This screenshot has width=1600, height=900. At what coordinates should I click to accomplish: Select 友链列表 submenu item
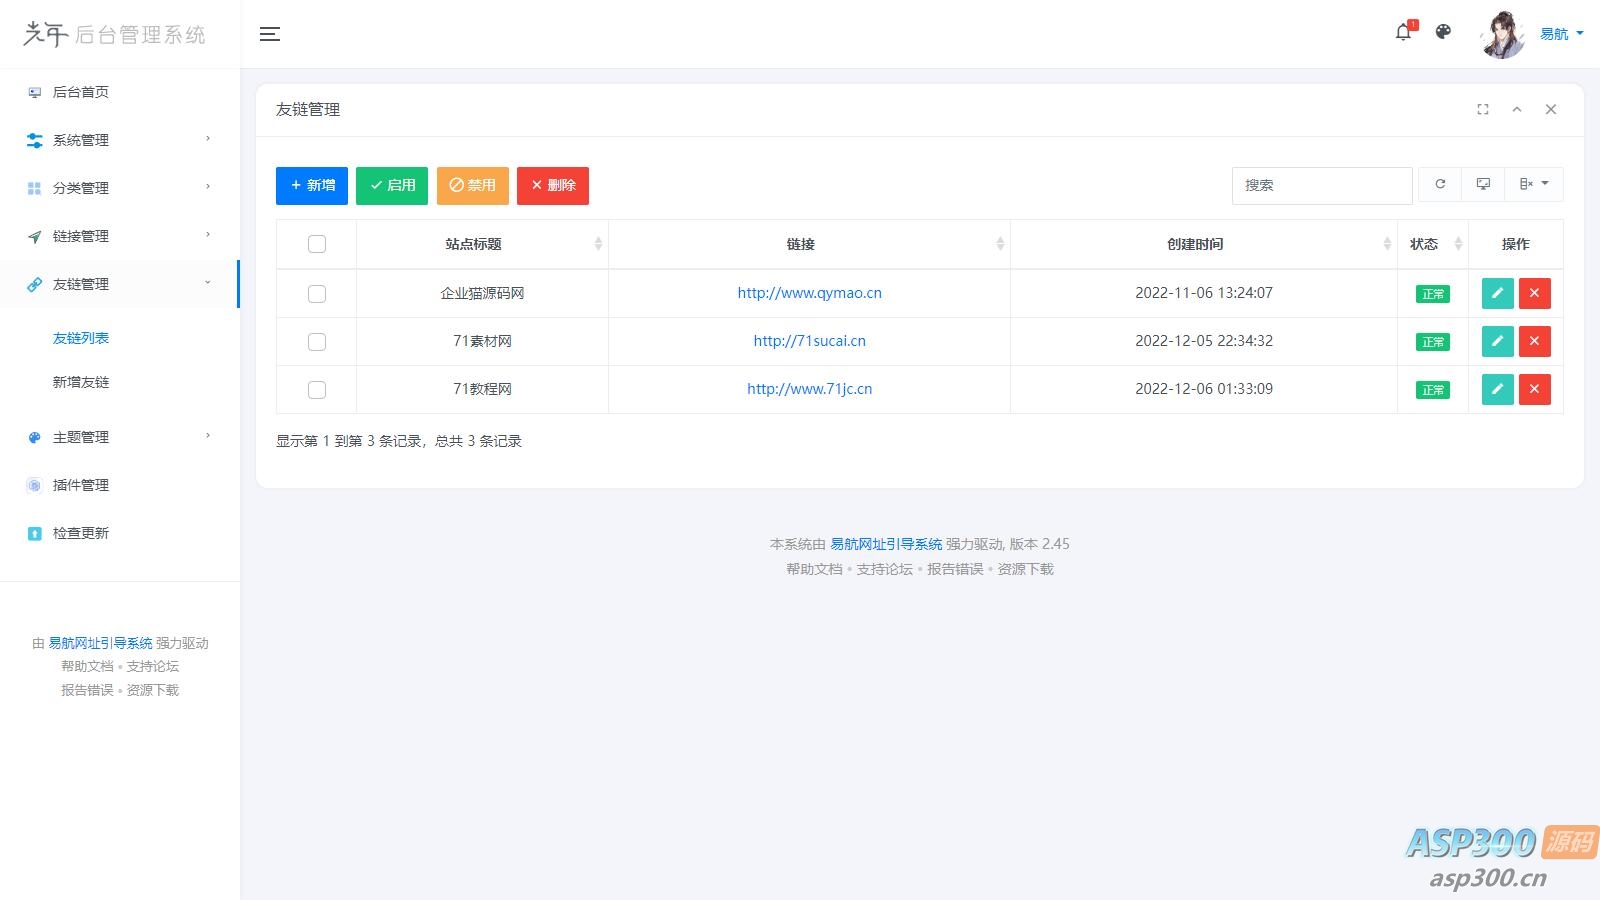[x=81, y=338]
